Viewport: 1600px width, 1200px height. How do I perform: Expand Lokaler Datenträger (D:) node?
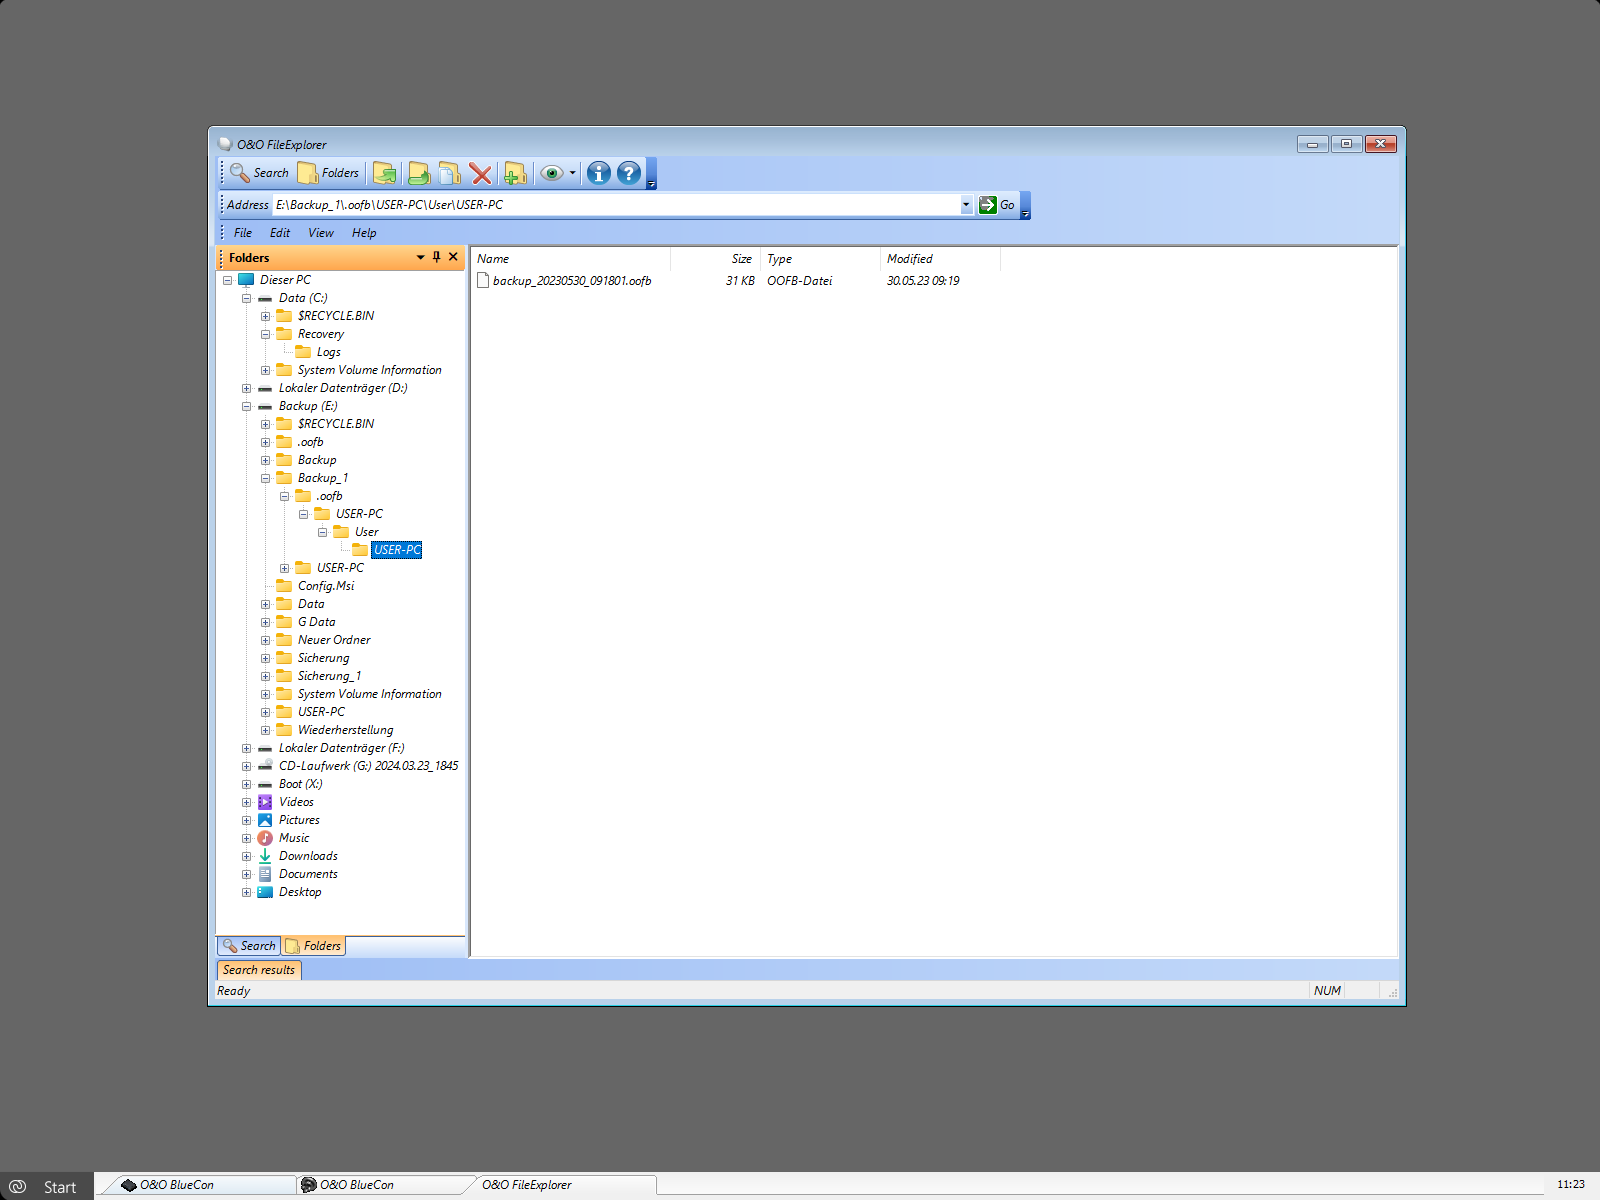[247, 388]
